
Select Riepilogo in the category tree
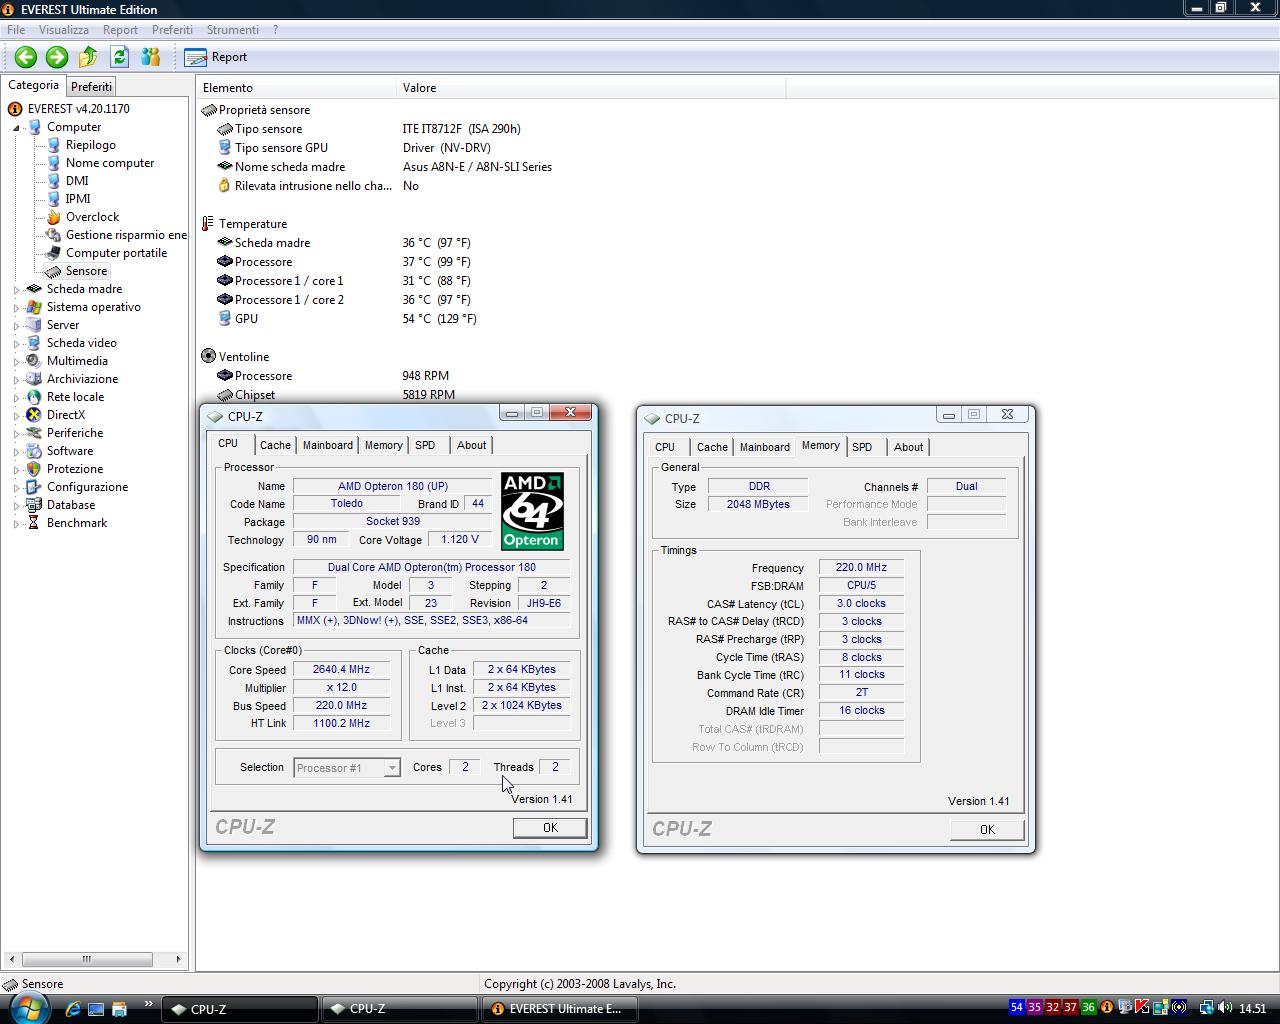90,145
